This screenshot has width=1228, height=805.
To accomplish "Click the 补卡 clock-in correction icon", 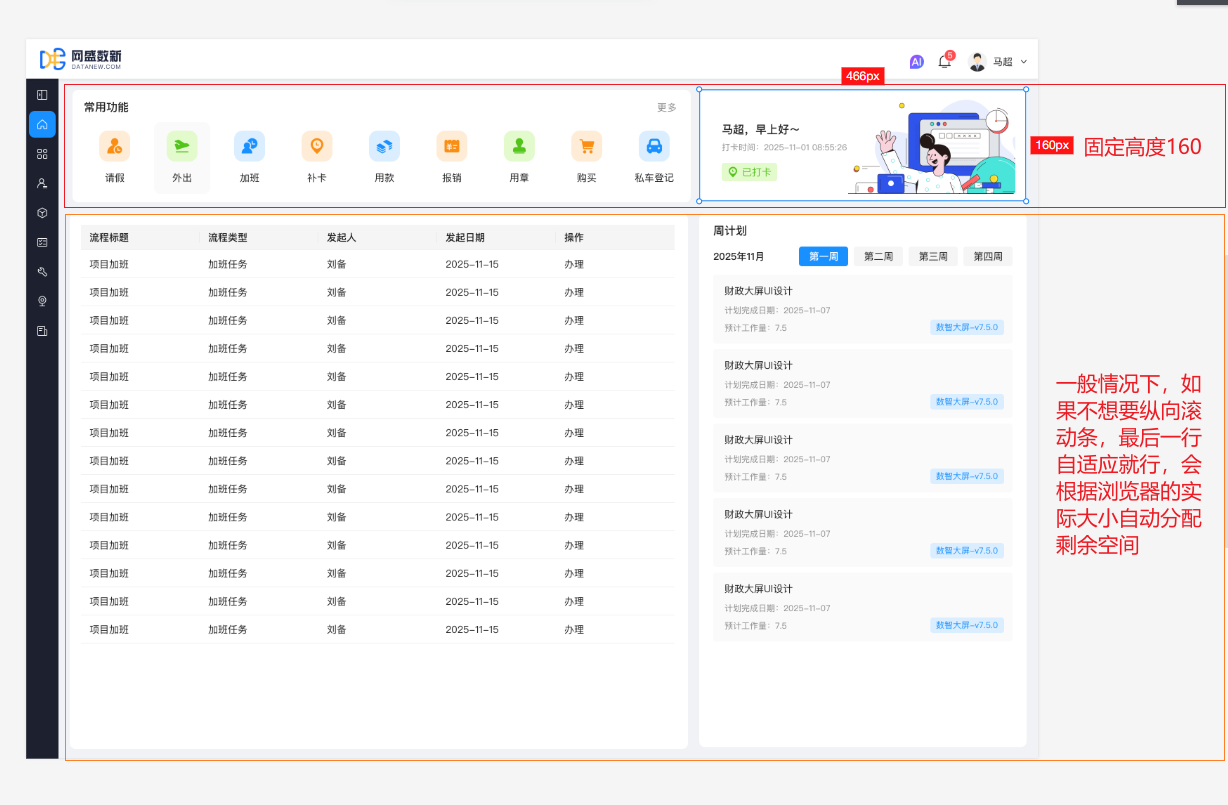I will click(x=317, y=147).
